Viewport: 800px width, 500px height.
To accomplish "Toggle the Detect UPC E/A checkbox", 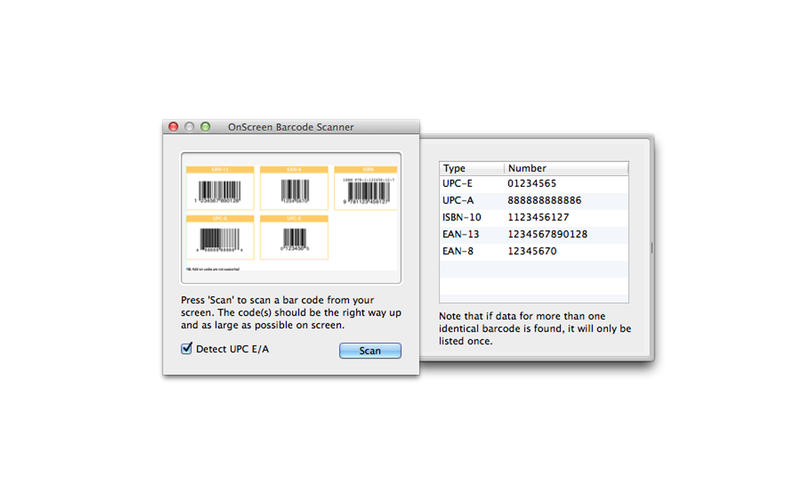I will (186, 348).
